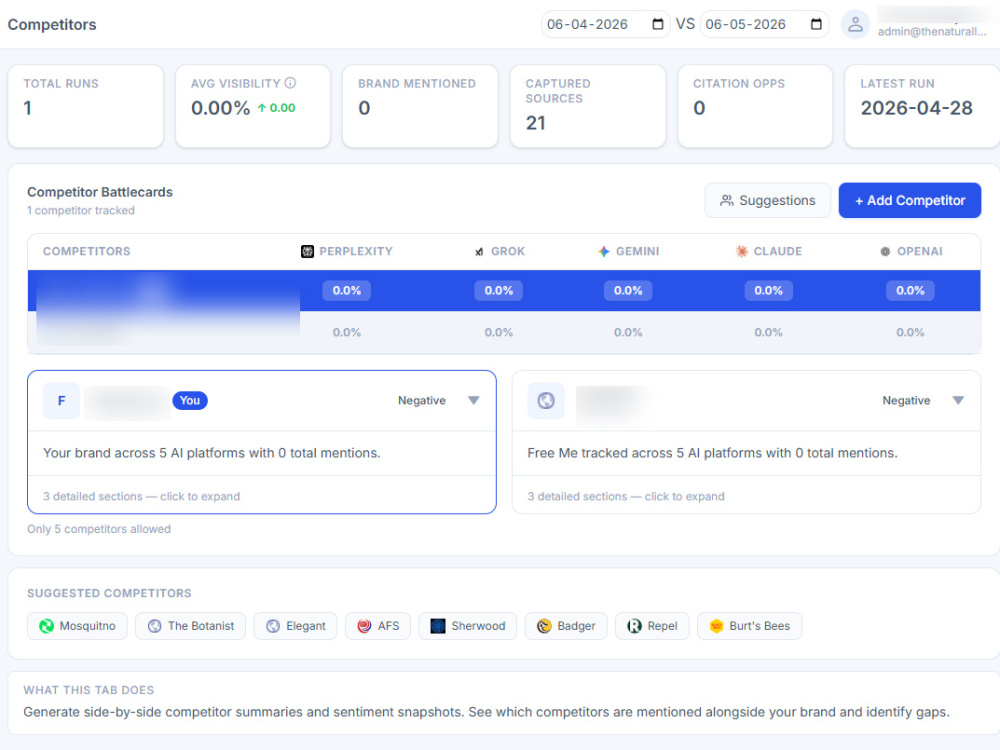Click the Gemini logo in table header
1000x750 pixels.
pyautogui.click(x=604, y=251)
